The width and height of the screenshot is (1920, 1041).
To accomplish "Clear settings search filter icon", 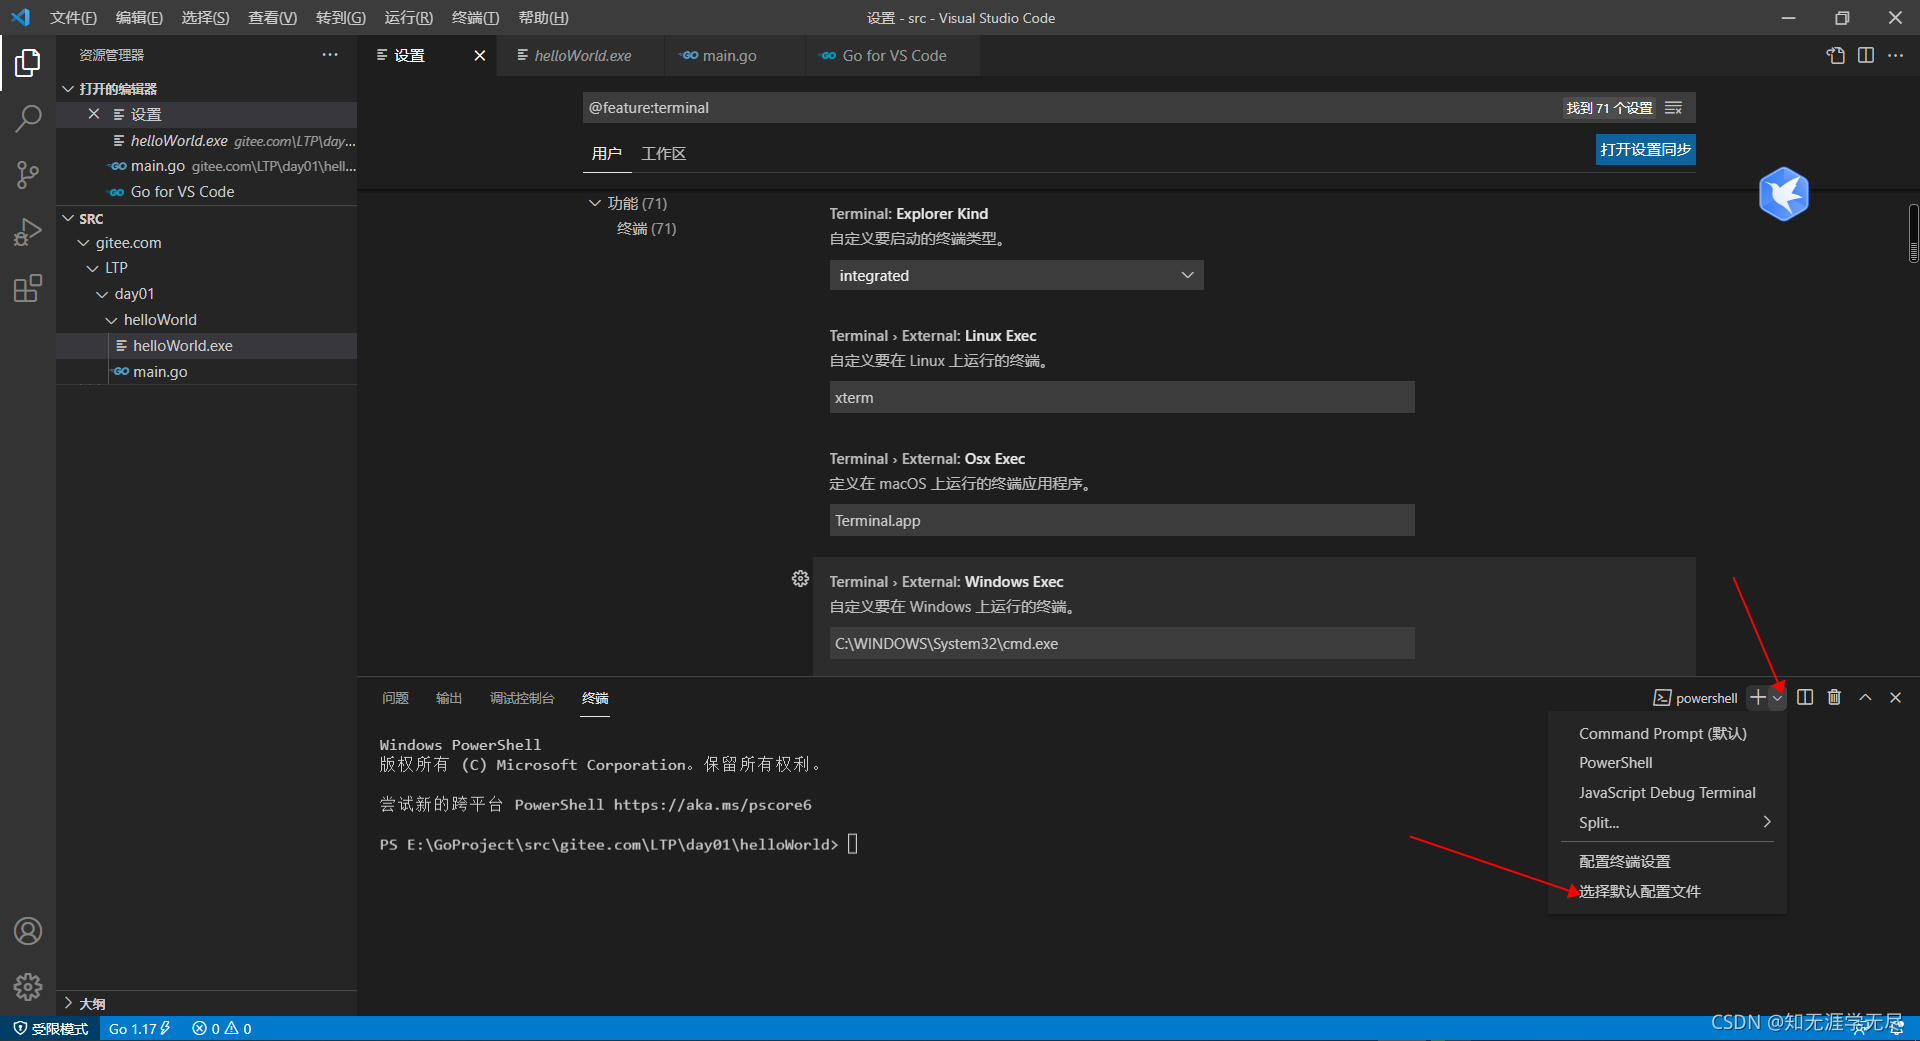I will click(1673, 108).
